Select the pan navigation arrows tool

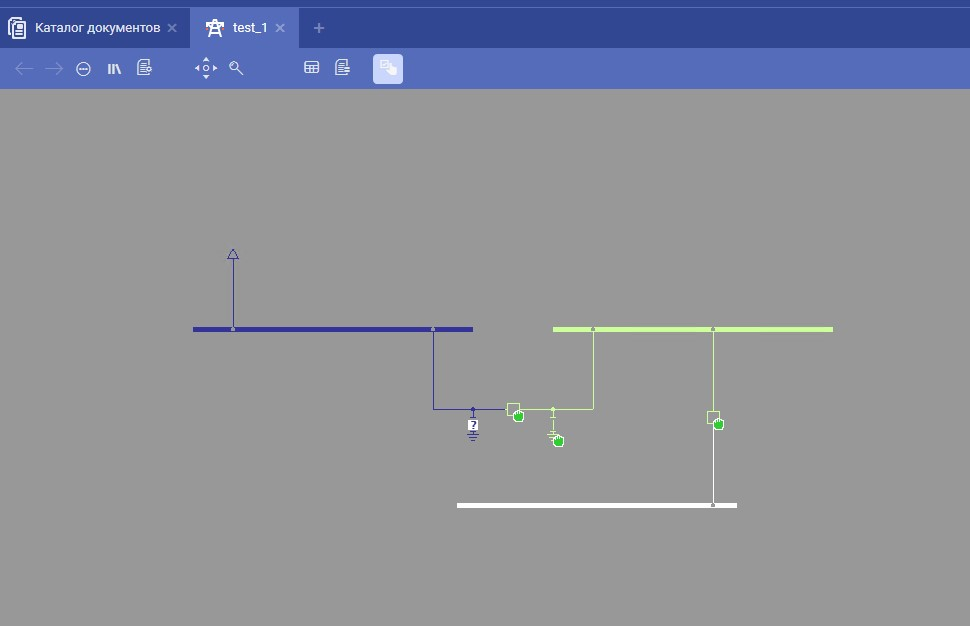coord(206,68)
